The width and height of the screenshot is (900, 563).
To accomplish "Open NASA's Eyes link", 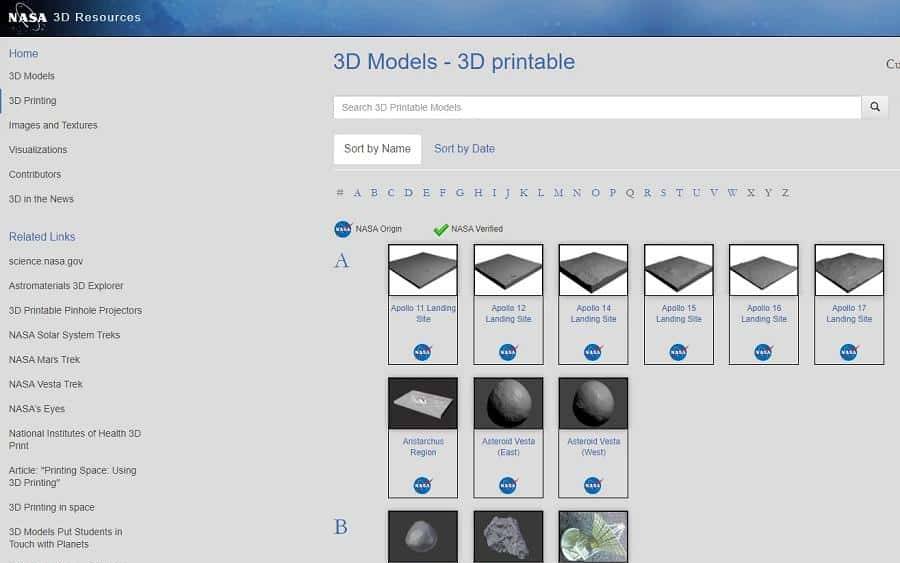I will pos(37,409).
